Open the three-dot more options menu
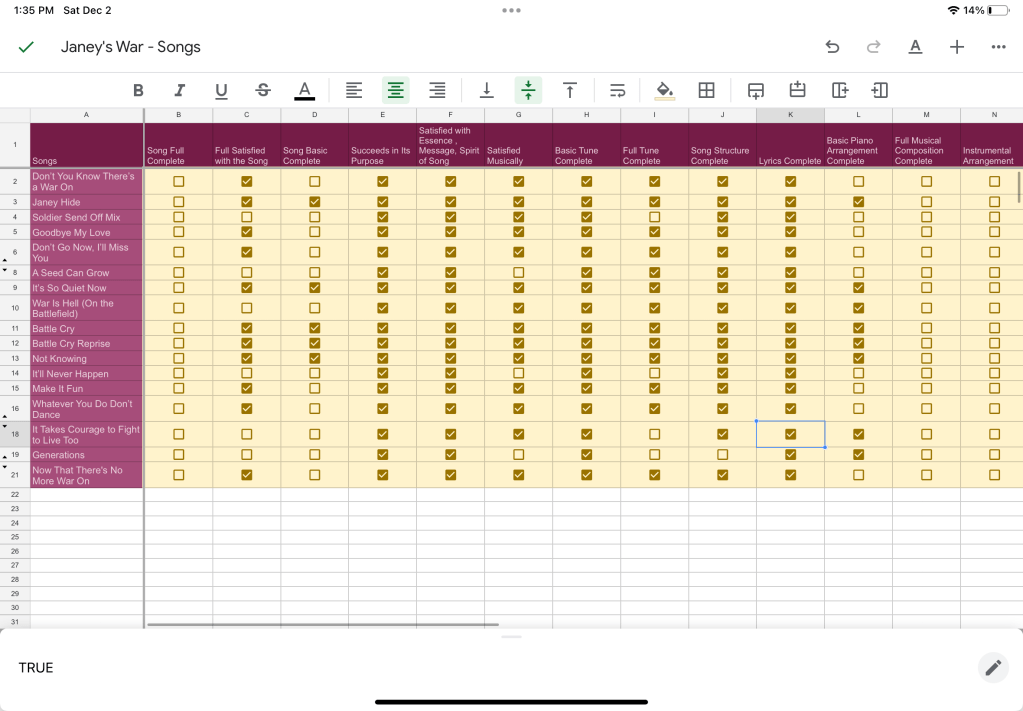Viewport: 1023px width, 711px height. pos(998,47)
